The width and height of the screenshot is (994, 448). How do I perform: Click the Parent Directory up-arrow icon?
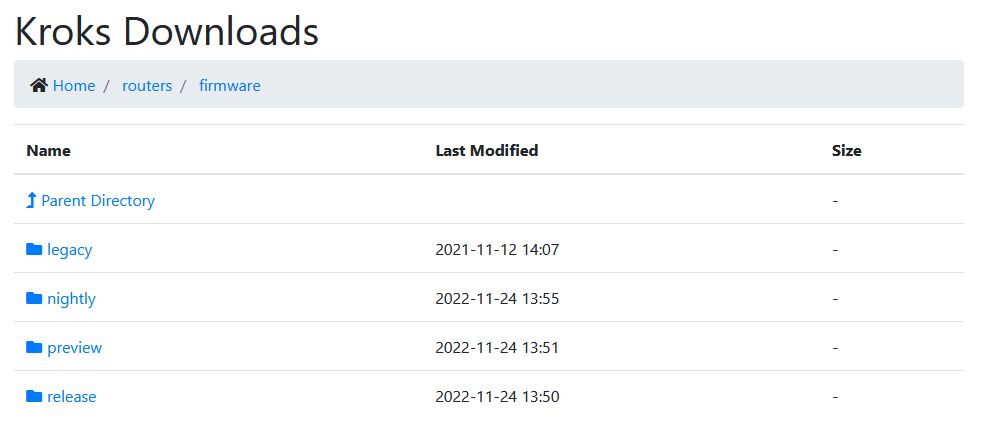(x=31, y=200)
